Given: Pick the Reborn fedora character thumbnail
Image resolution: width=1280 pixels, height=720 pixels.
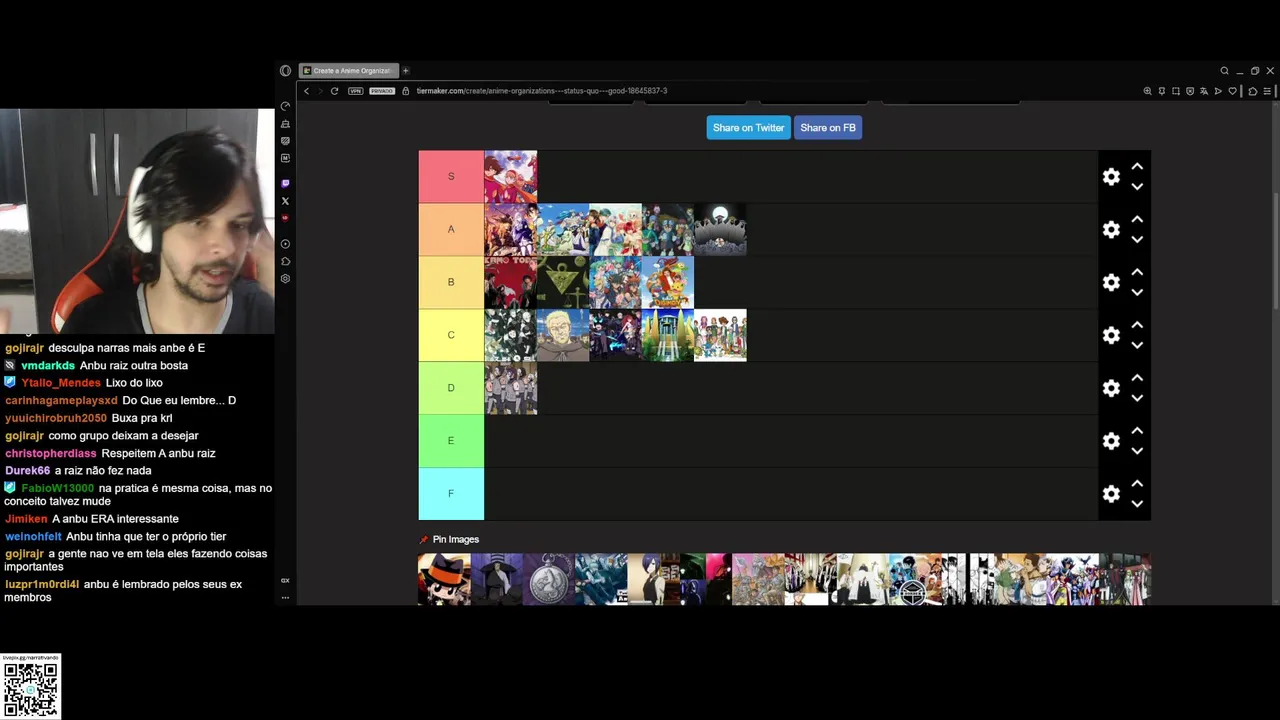Looking at the screenshot, I should [x=444, y=579].
